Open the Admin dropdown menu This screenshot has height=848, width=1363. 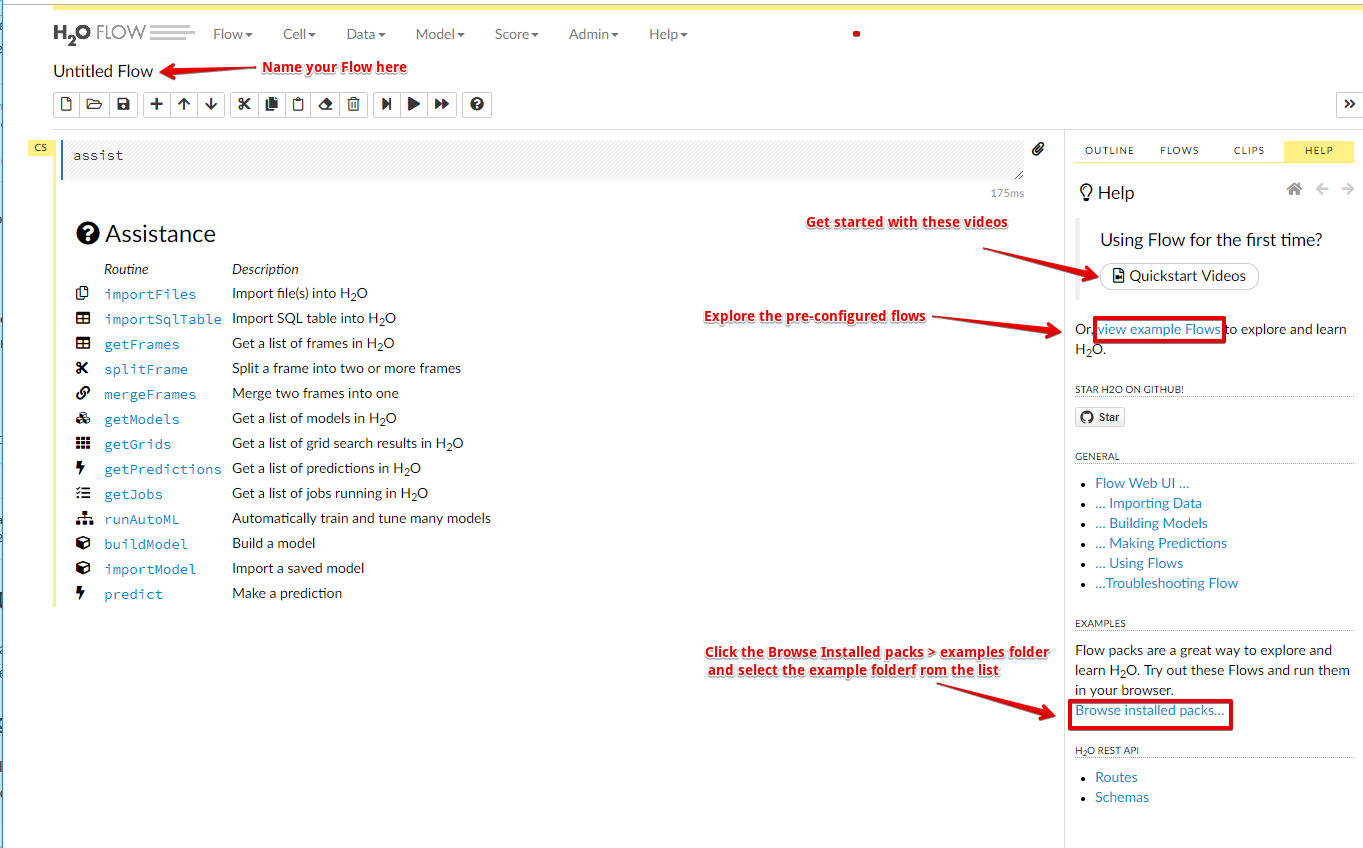(x=593, y=34)
